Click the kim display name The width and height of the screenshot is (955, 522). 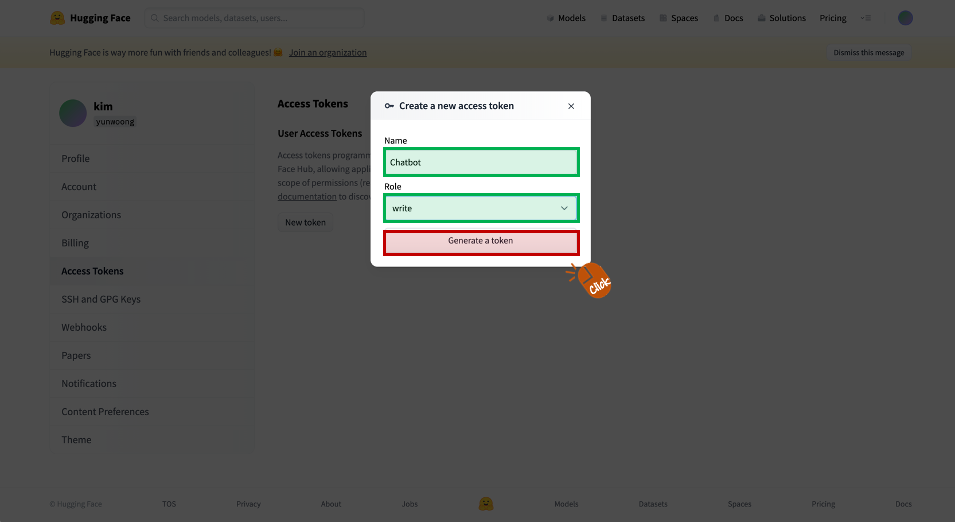tap(103, 106)
